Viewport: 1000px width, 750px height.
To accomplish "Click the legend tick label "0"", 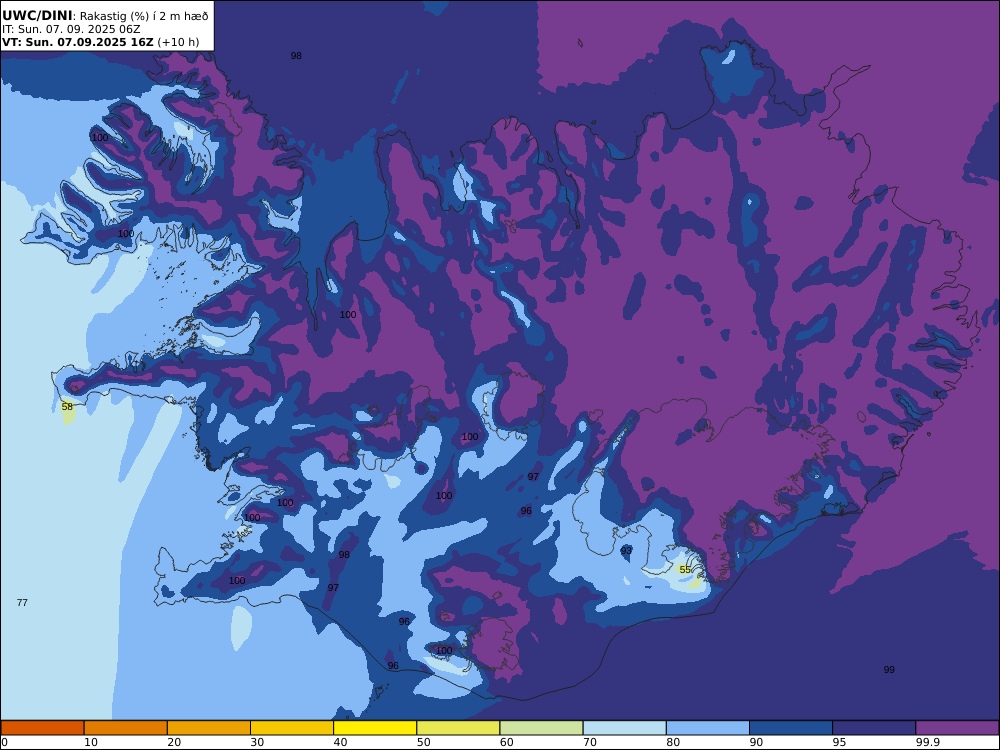I will (x=4, y=742).
